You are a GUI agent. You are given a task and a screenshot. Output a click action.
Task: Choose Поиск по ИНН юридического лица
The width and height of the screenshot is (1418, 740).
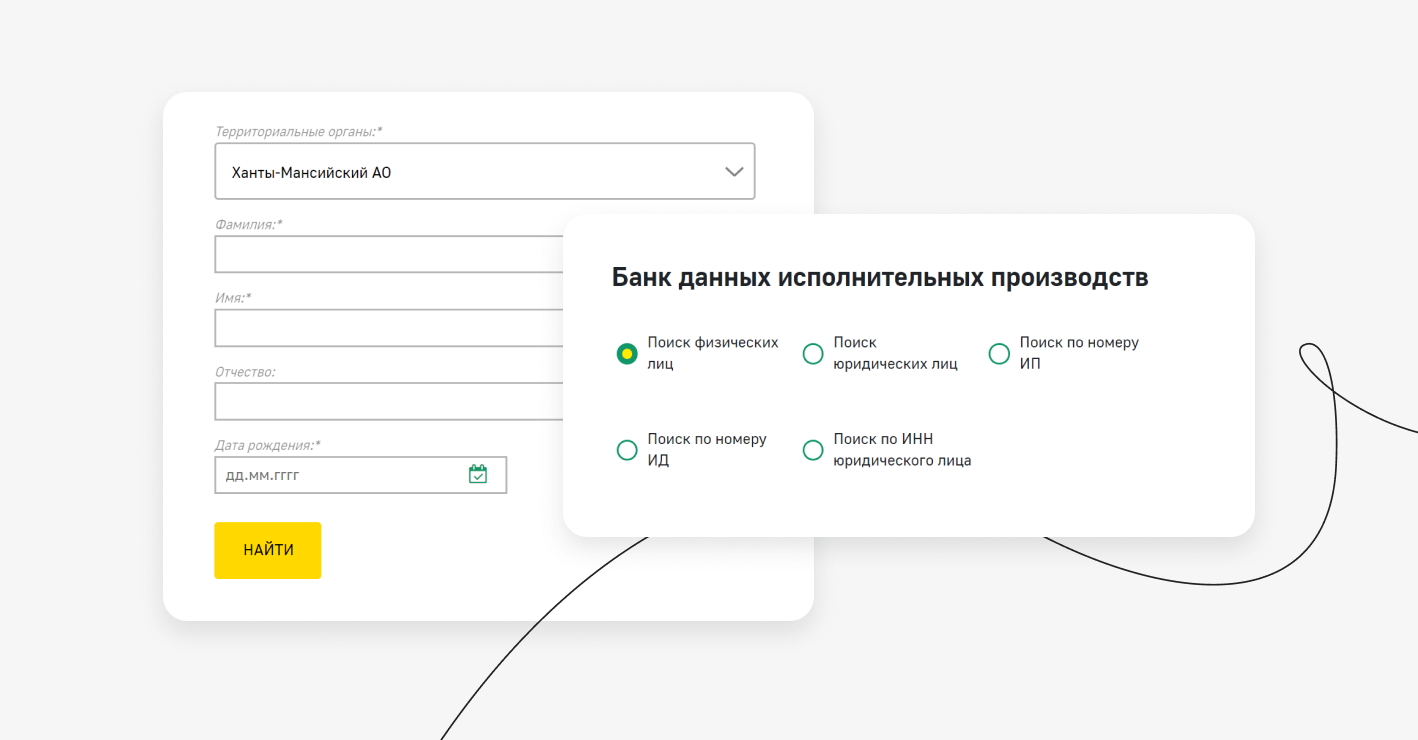tap(813, 450)
